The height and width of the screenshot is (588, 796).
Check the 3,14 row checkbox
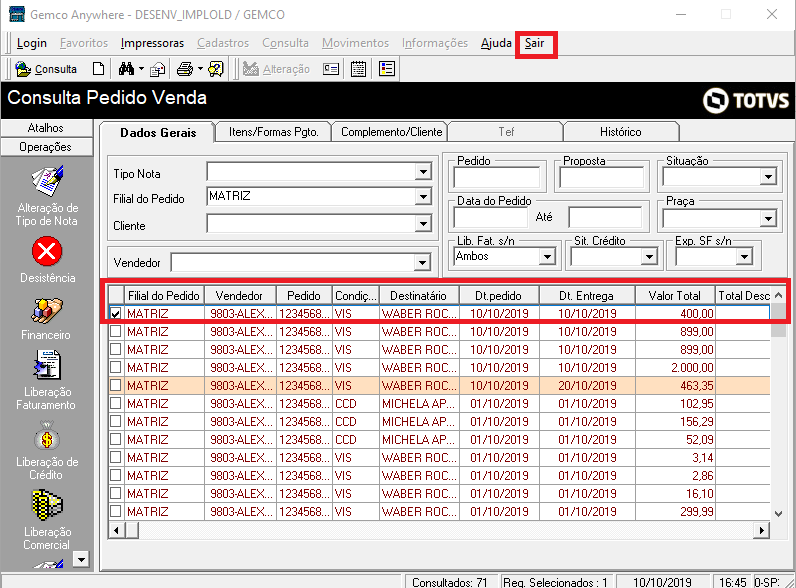click(x=116, y=458)
